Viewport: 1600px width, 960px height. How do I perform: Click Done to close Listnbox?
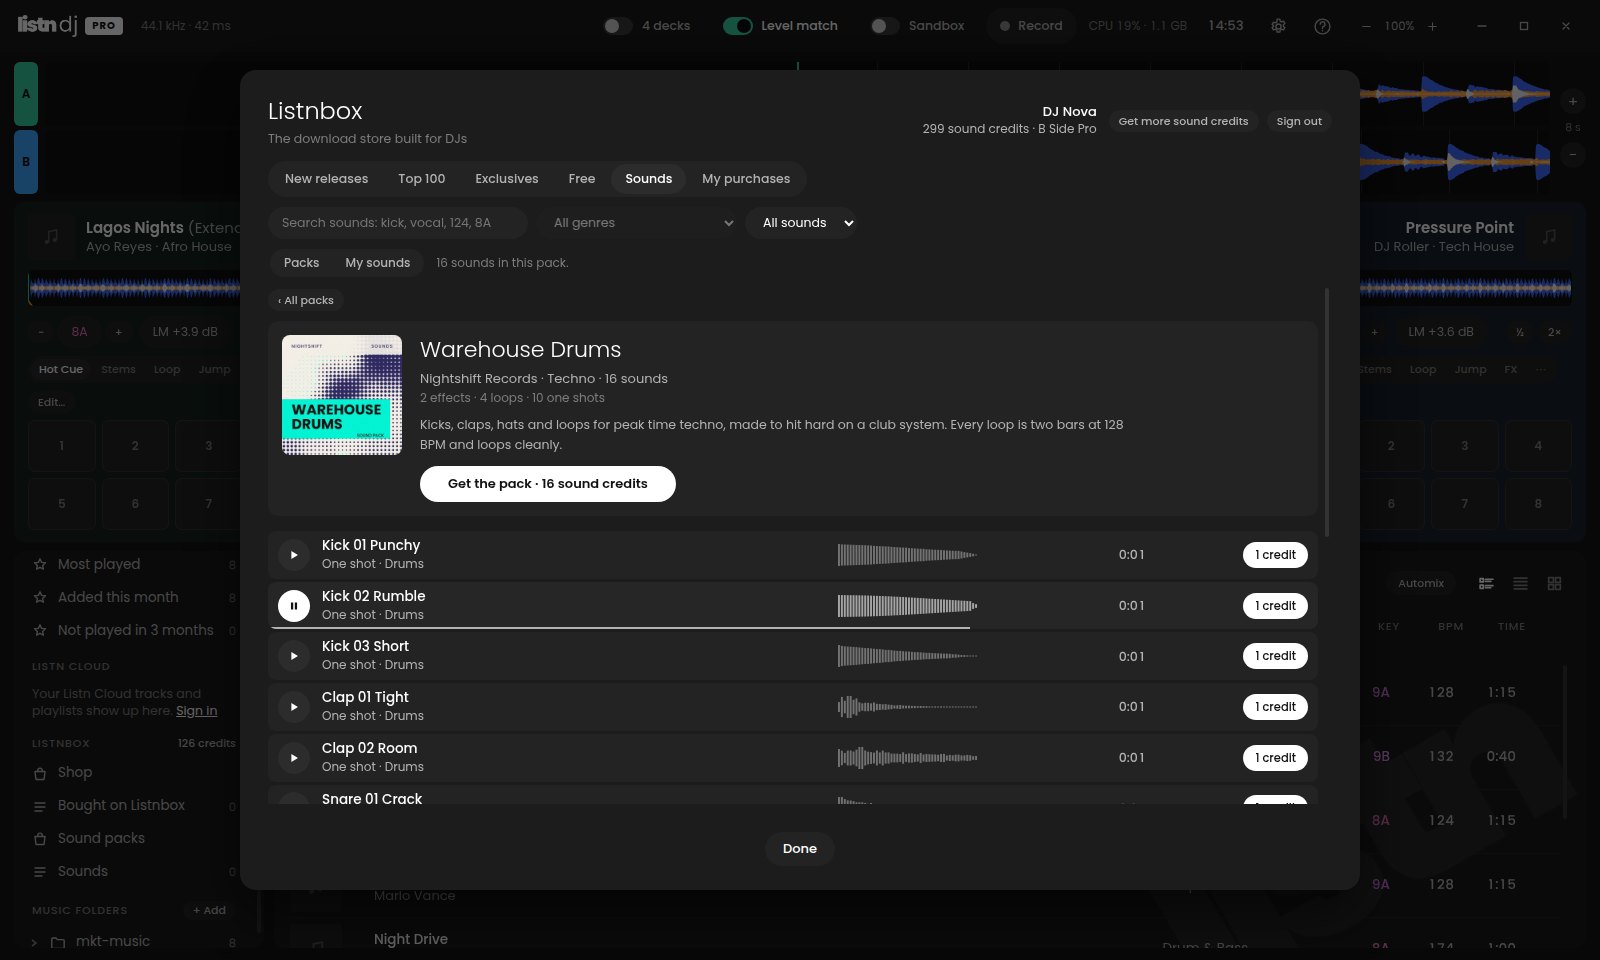pyautogui.click(x=800, y=849)
